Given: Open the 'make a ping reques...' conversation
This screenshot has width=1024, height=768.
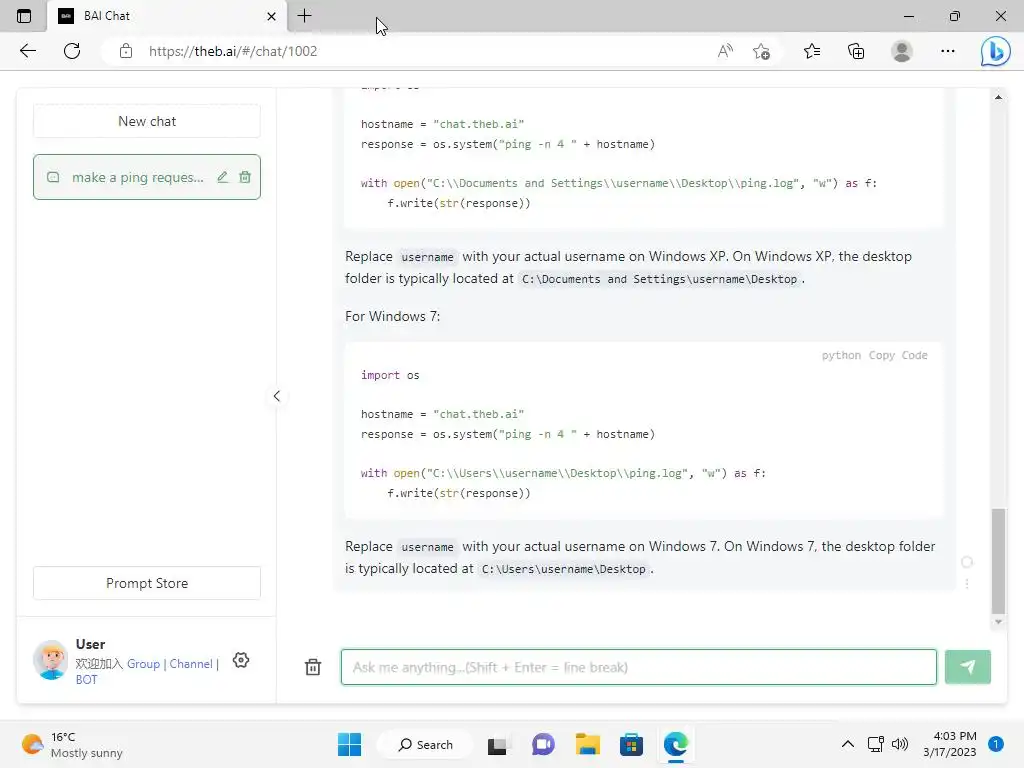Looking at the screenshot, I should 147,177.
